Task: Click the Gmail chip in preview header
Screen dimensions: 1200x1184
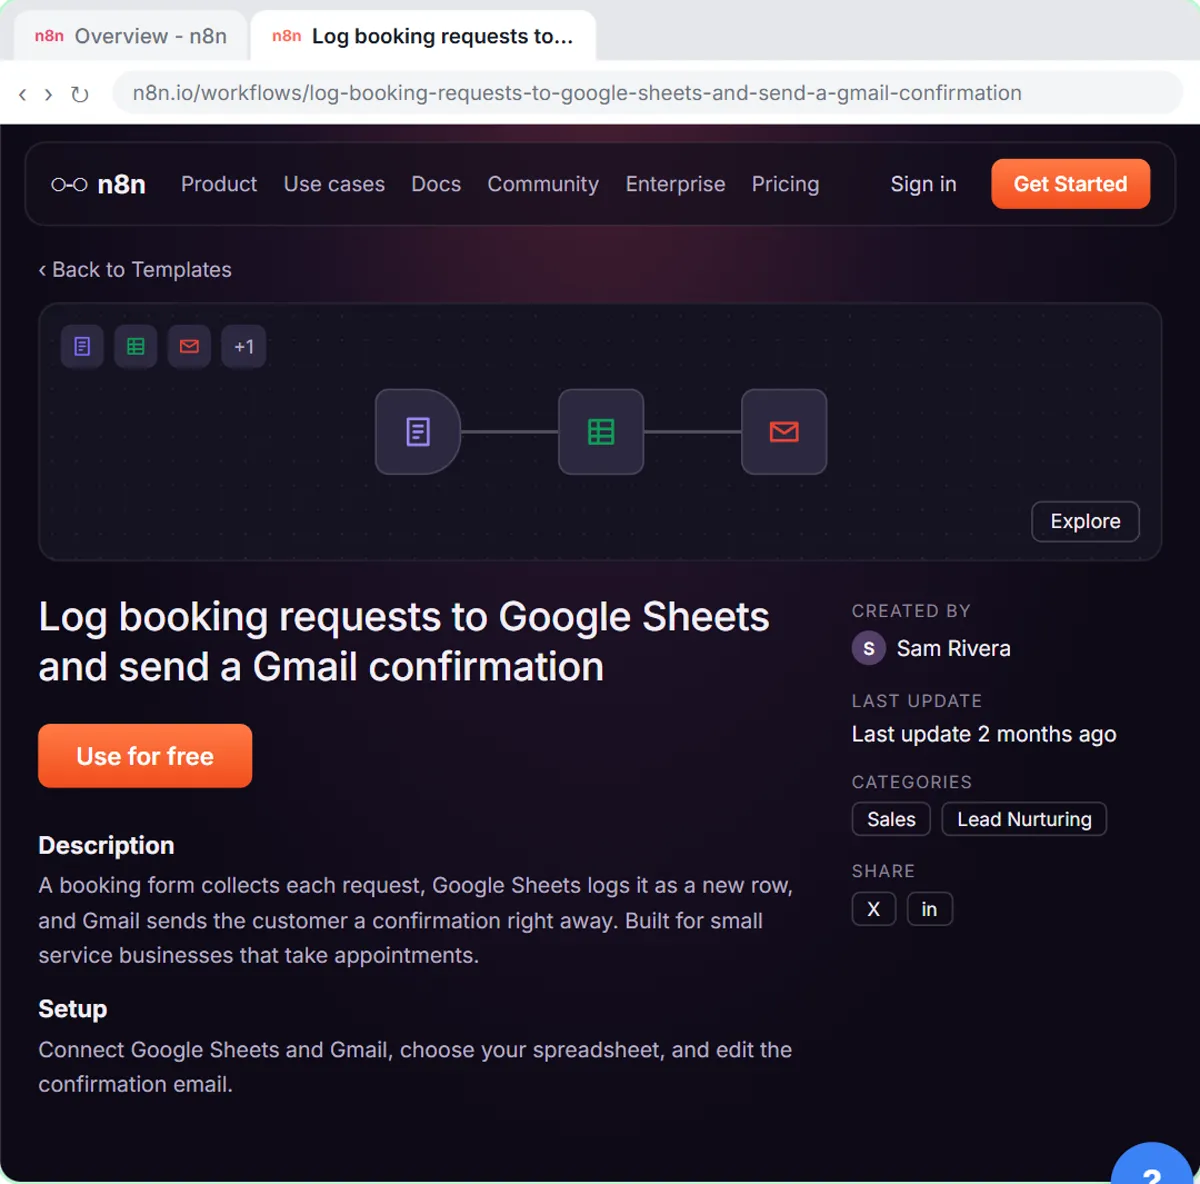Action: (189, 347)
